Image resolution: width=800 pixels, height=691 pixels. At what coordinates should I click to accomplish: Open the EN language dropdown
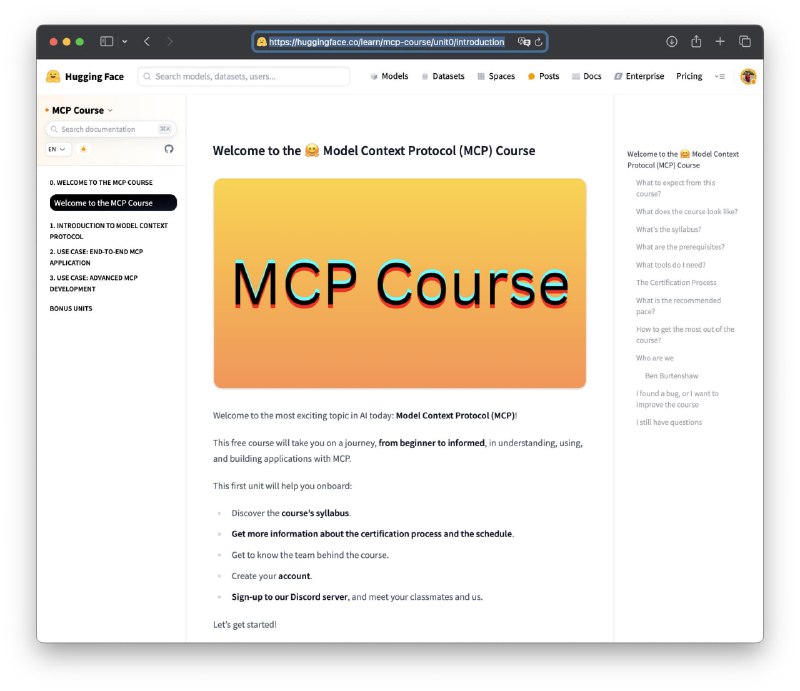coord(57,149)
